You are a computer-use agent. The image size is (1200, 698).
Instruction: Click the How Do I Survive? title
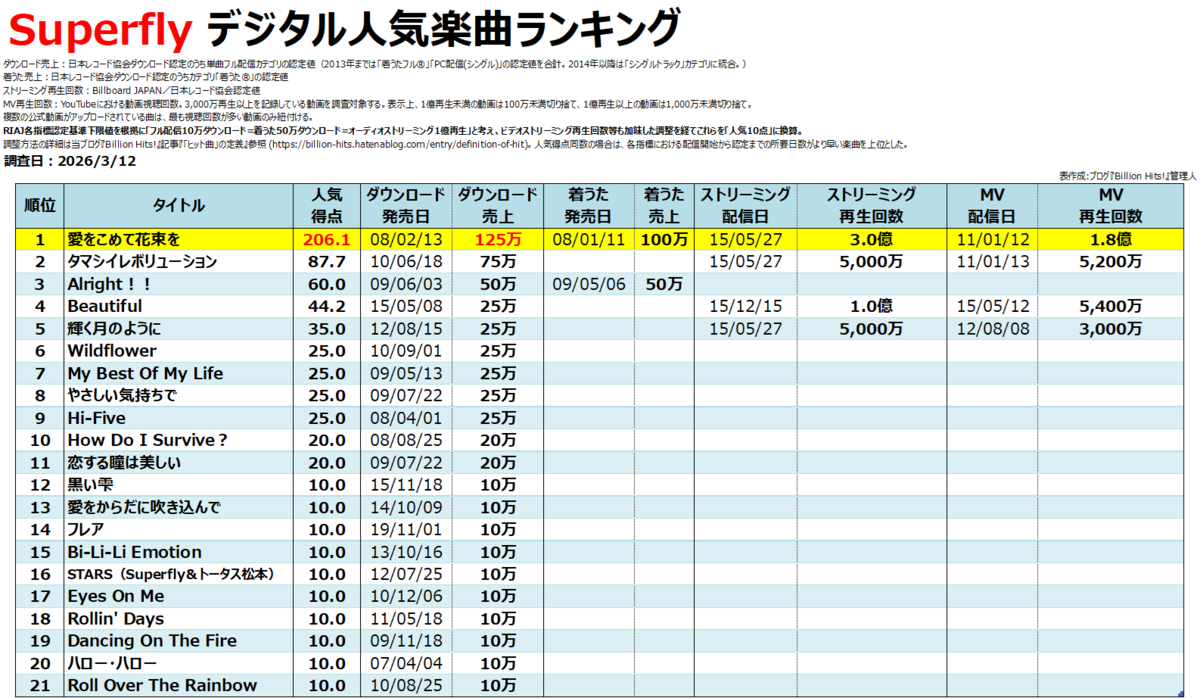(147, 440)
